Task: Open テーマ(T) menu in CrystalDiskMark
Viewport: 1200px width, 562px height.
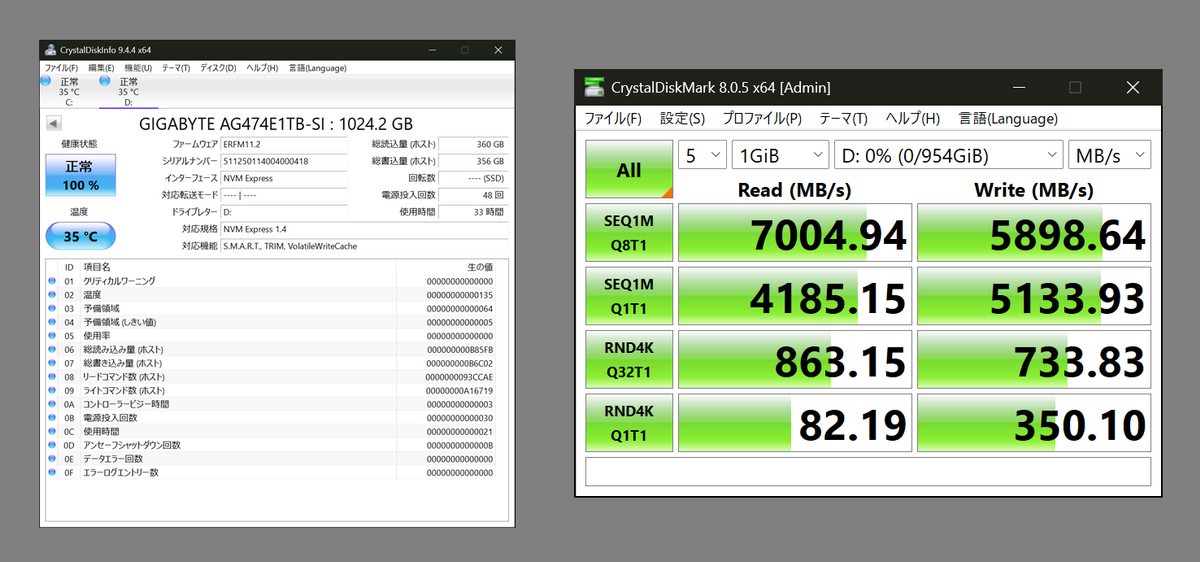Action: pos(843,118)
